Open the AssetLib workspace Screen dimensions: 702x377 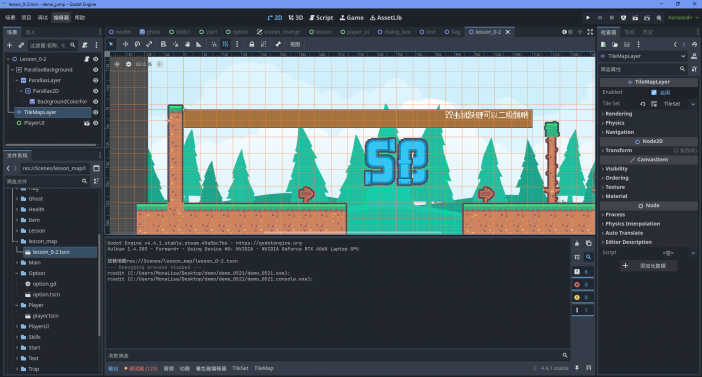click(386, 17)
